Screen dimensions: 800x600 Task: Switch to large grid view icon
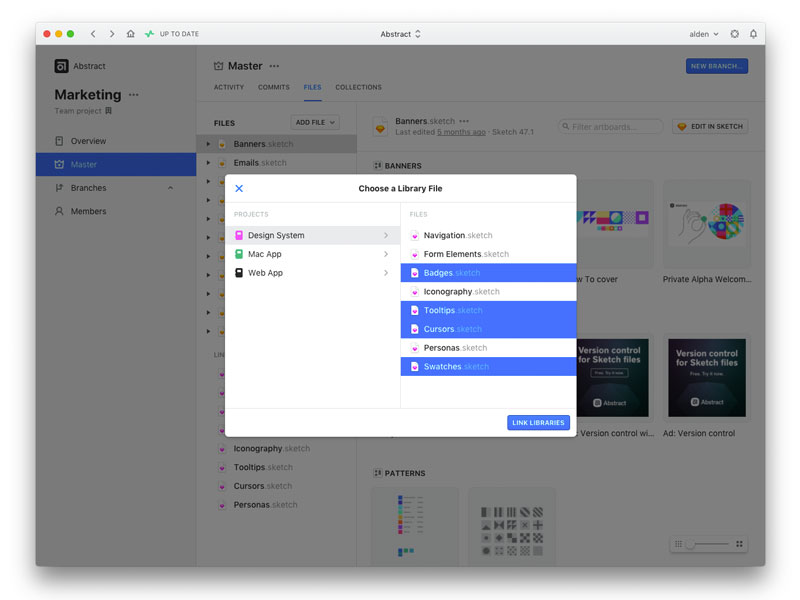coord(739,544)
